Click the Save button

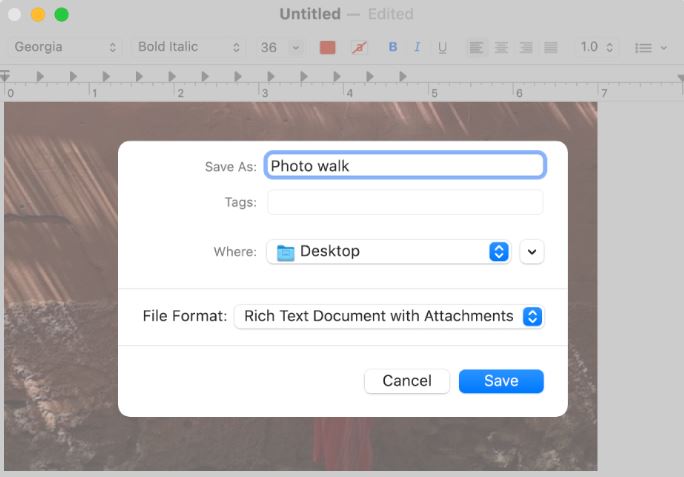(501, 381)
